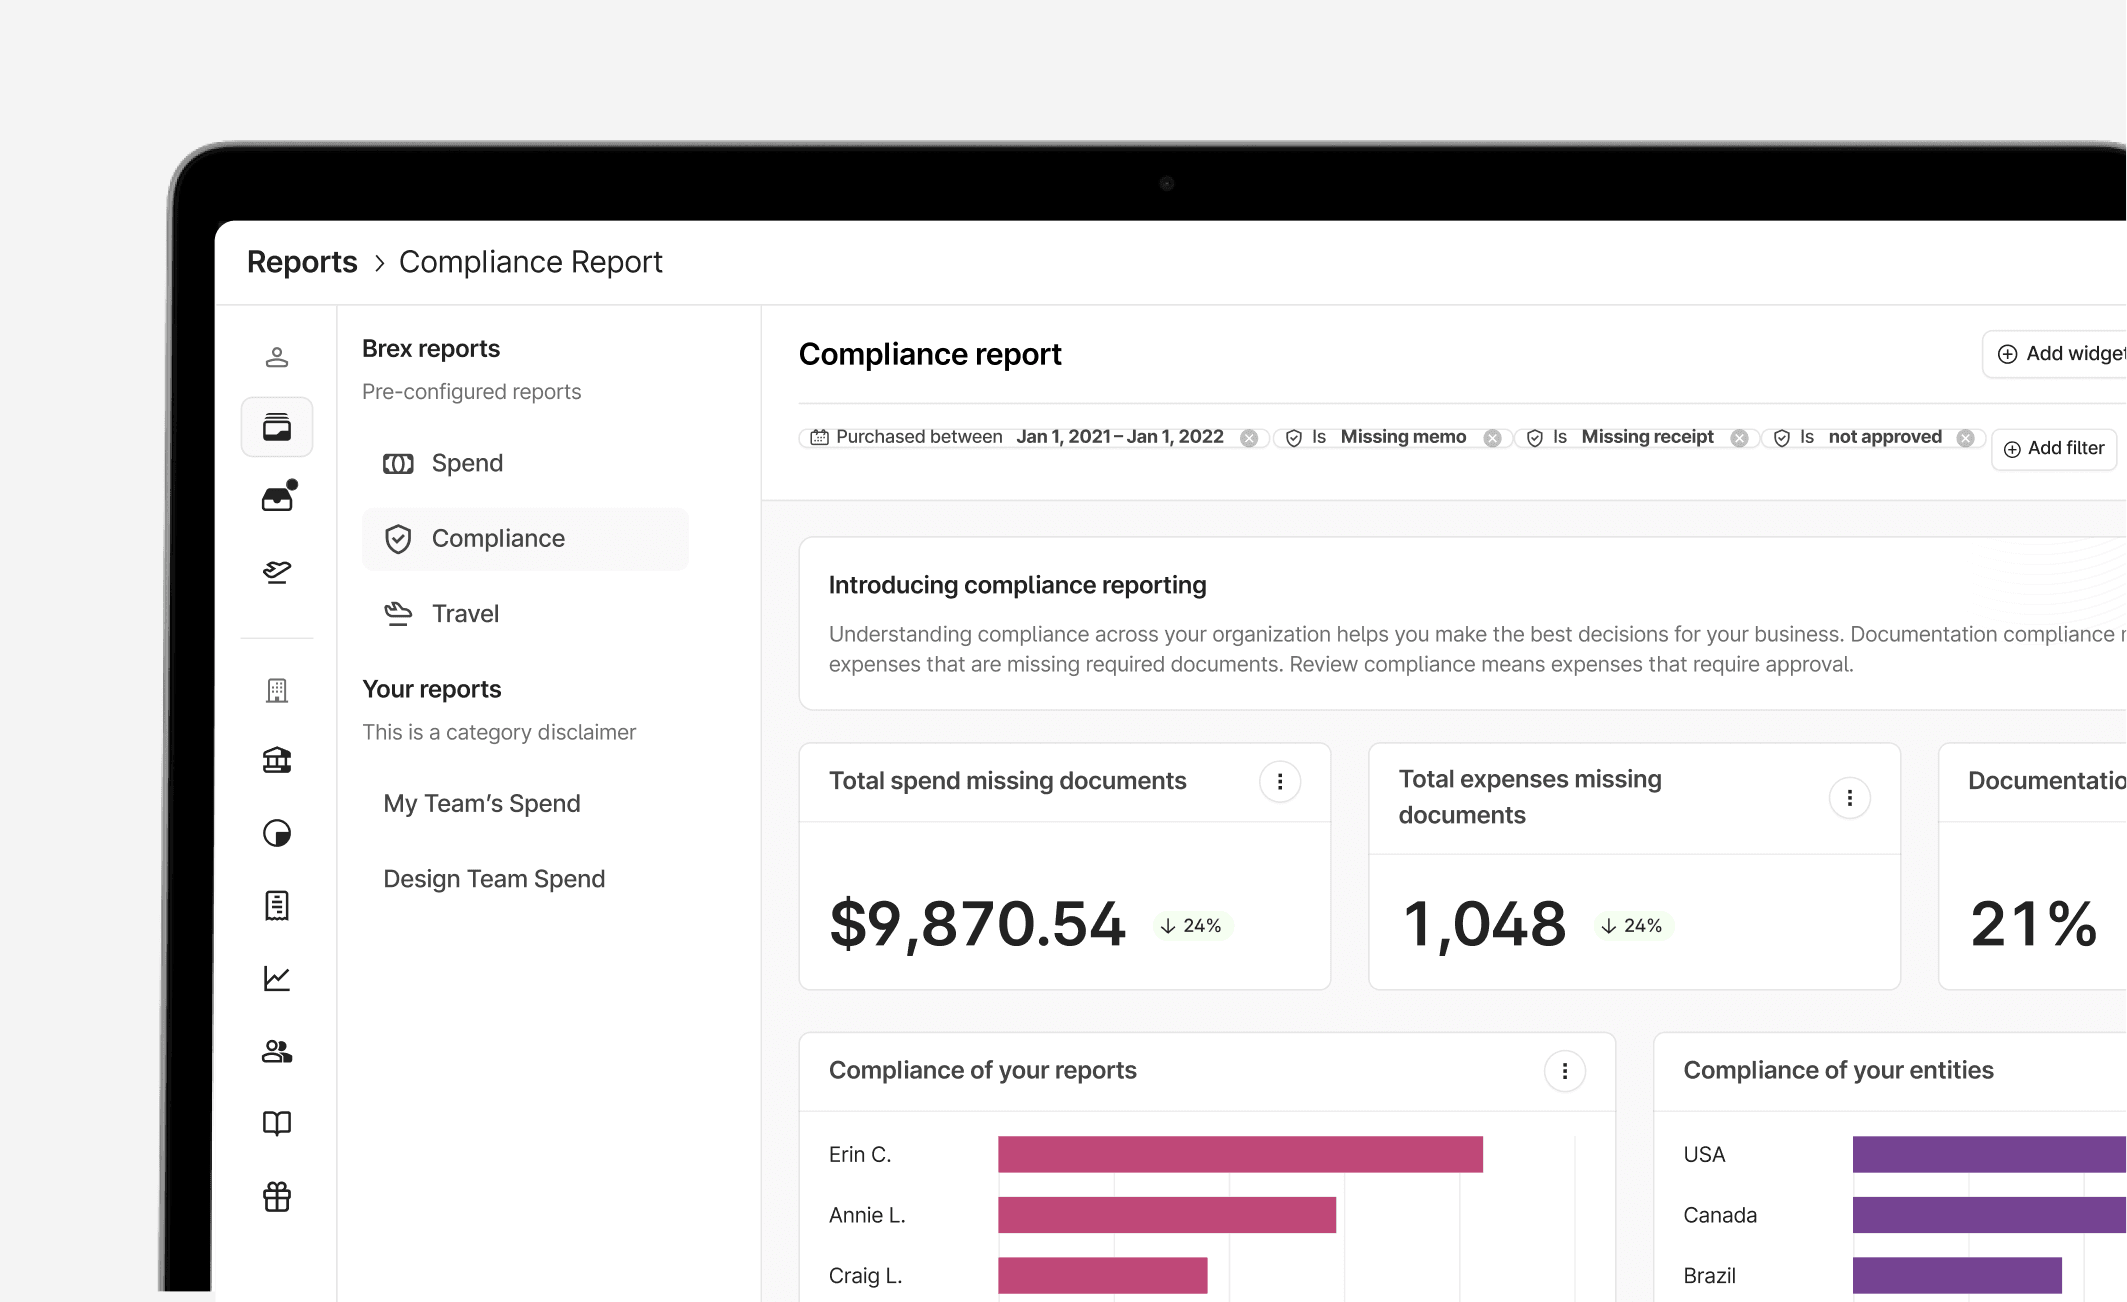Click the Brazil bar in entities chart
This screenshot has width=2127, height=1302.
pos(1957,1275)
